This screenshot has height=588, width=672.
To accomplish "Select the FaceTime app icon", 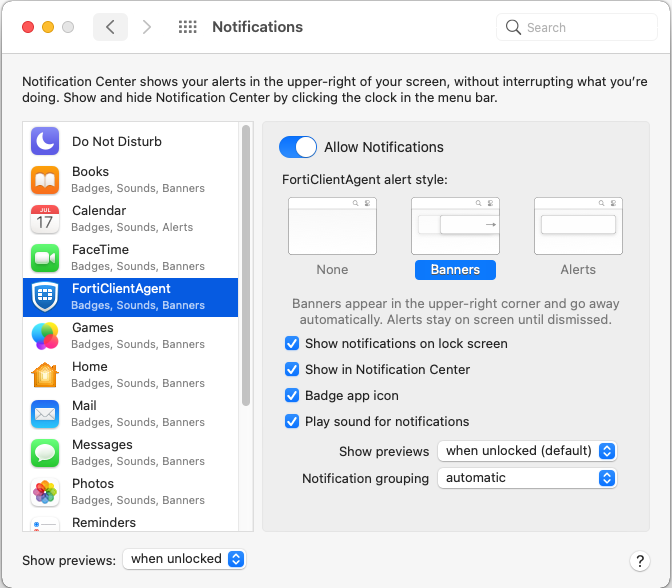I will (45, 258).
